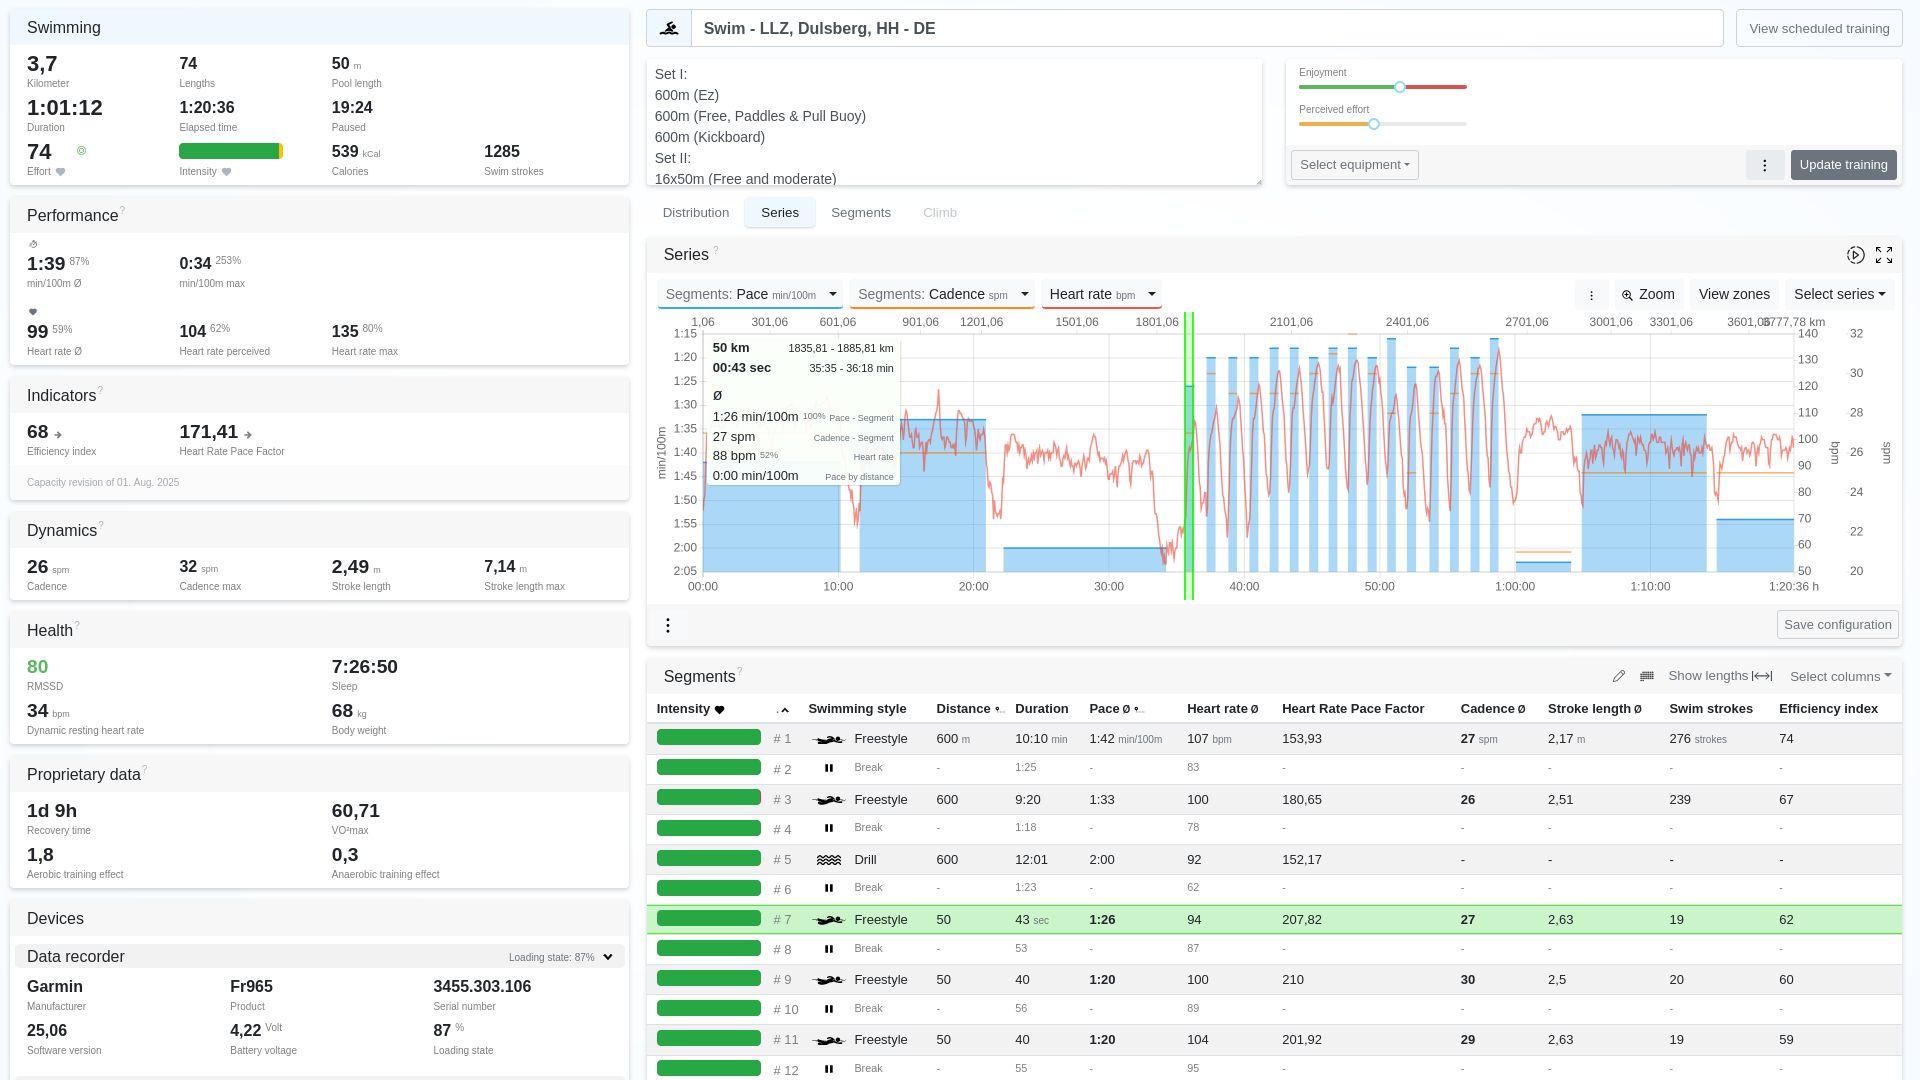Click the training title input field
The image size is (1920, 1080).
[x=1207, y=28]
